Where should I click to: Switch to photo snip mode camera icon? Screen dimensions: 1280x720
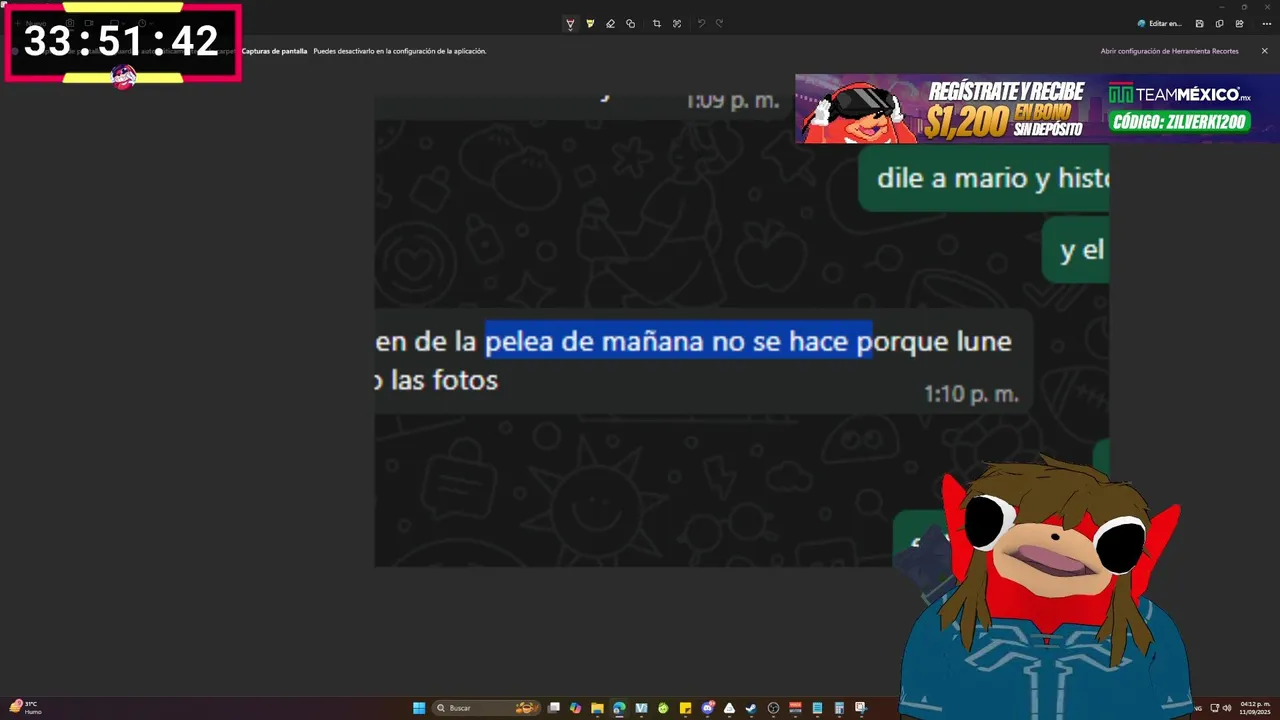pos(70,23)
